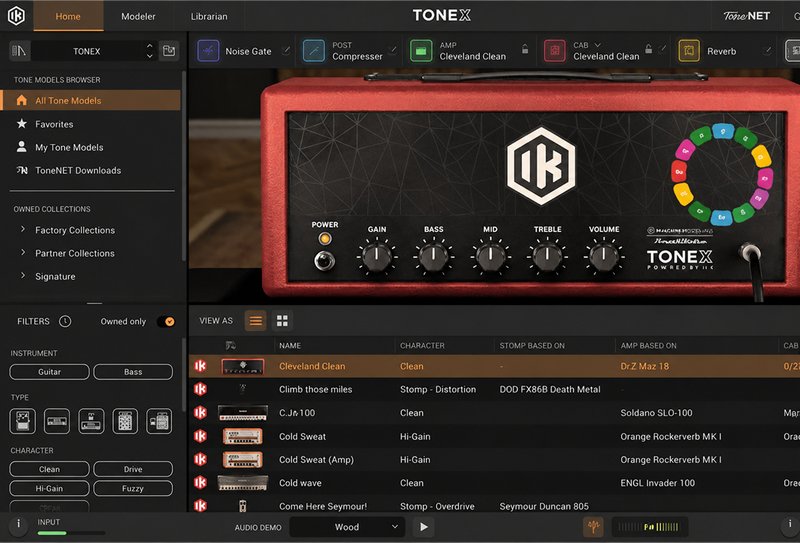This screenshot has width=800, height=543.
Task: Select the Cleveland Clean tone model row
Action: pos(494,366)
